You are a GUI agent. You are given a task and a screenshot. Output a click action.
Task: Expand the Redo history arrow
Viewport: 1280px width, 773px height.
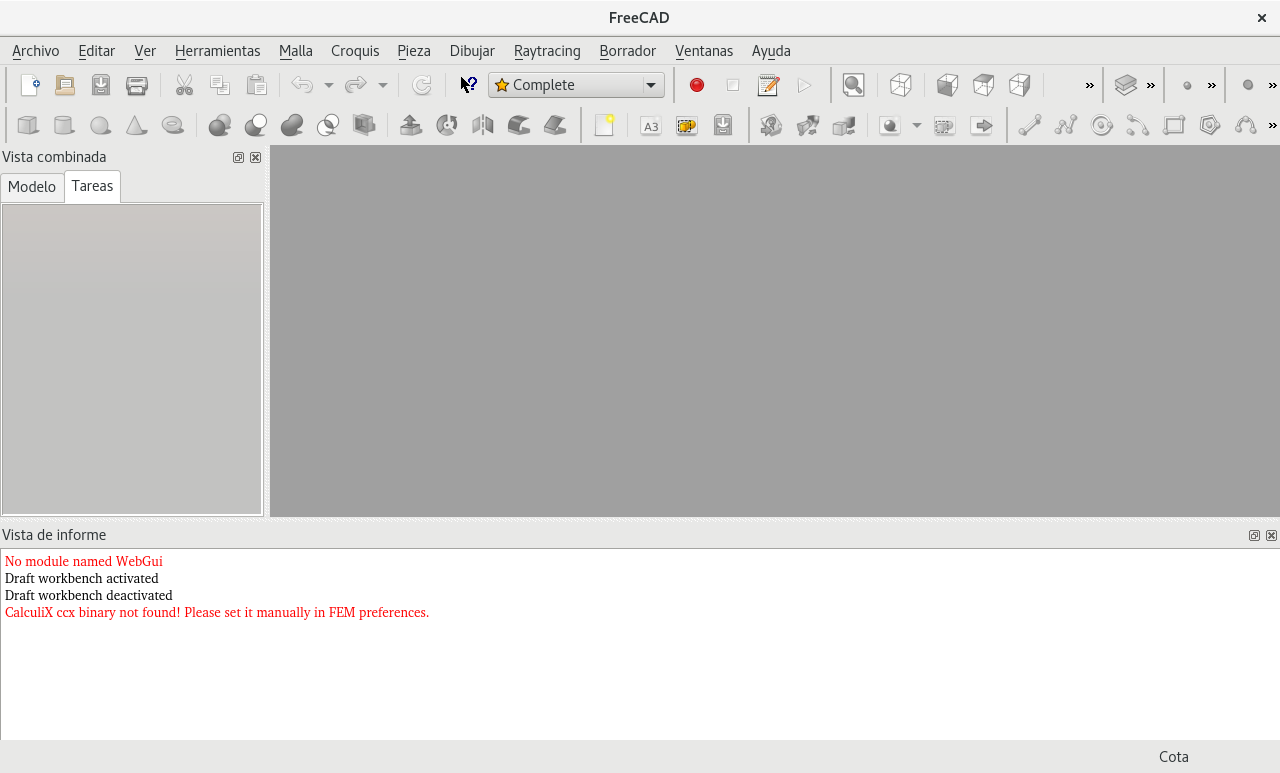[382, 85]
